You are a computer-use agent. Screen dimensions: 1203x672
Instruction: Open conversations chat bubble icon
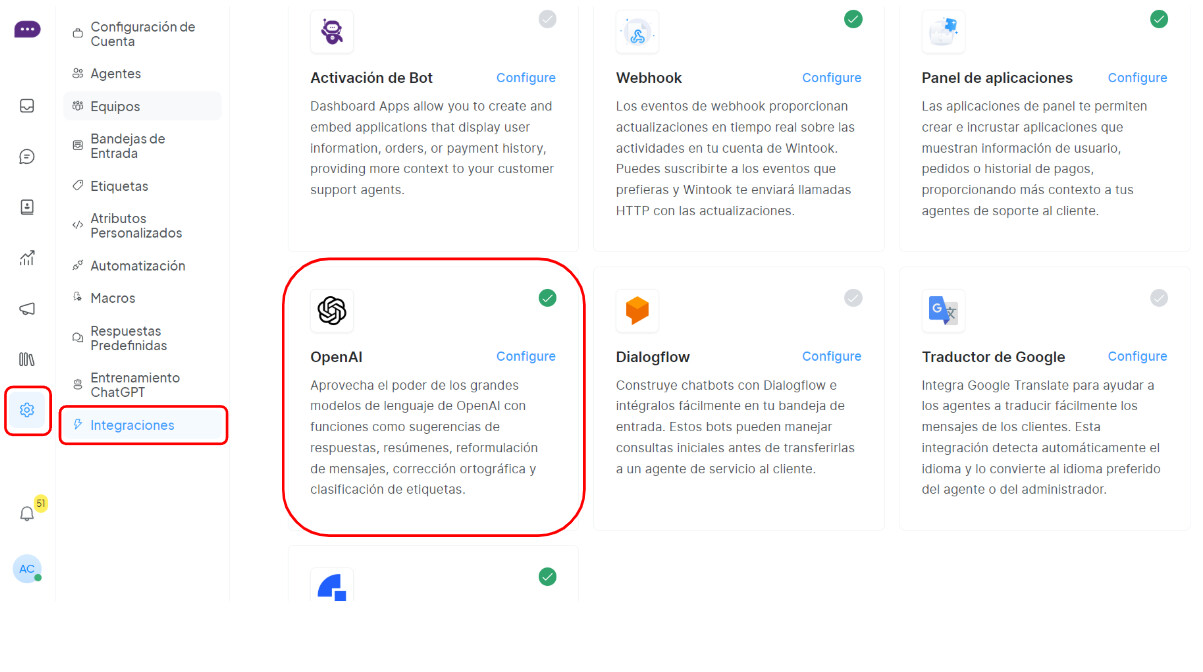pyautogui.click(x=27, y=157)
